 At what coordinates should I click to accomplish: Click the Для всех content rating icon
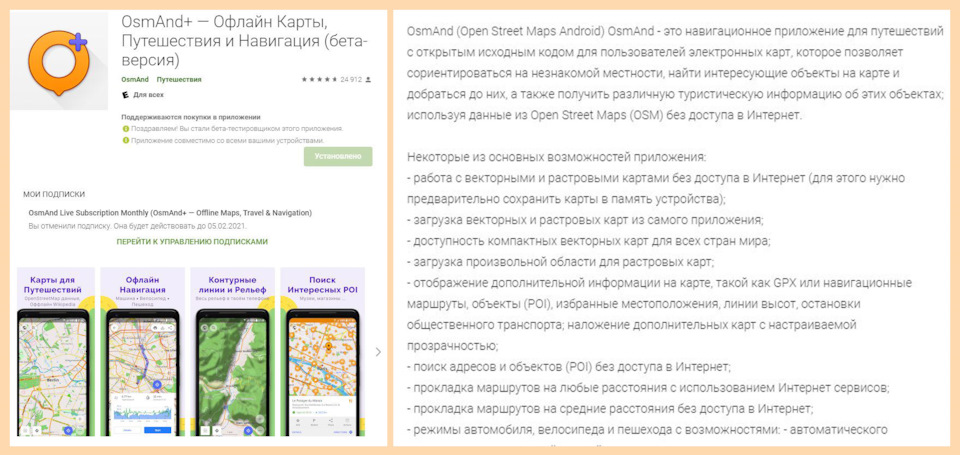pyautogui.click(x=126, y=96)
